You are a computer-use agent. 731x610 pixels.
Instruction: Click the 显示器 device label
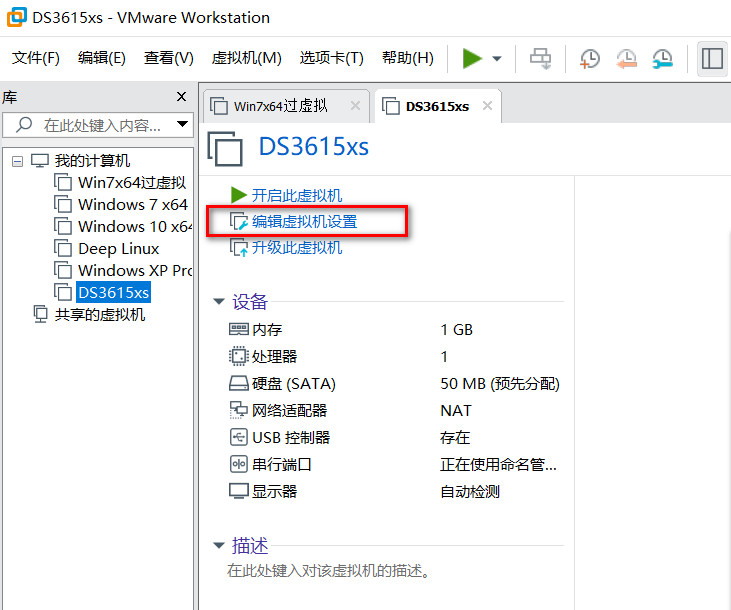pyautogui.click(x=275, y=491)
